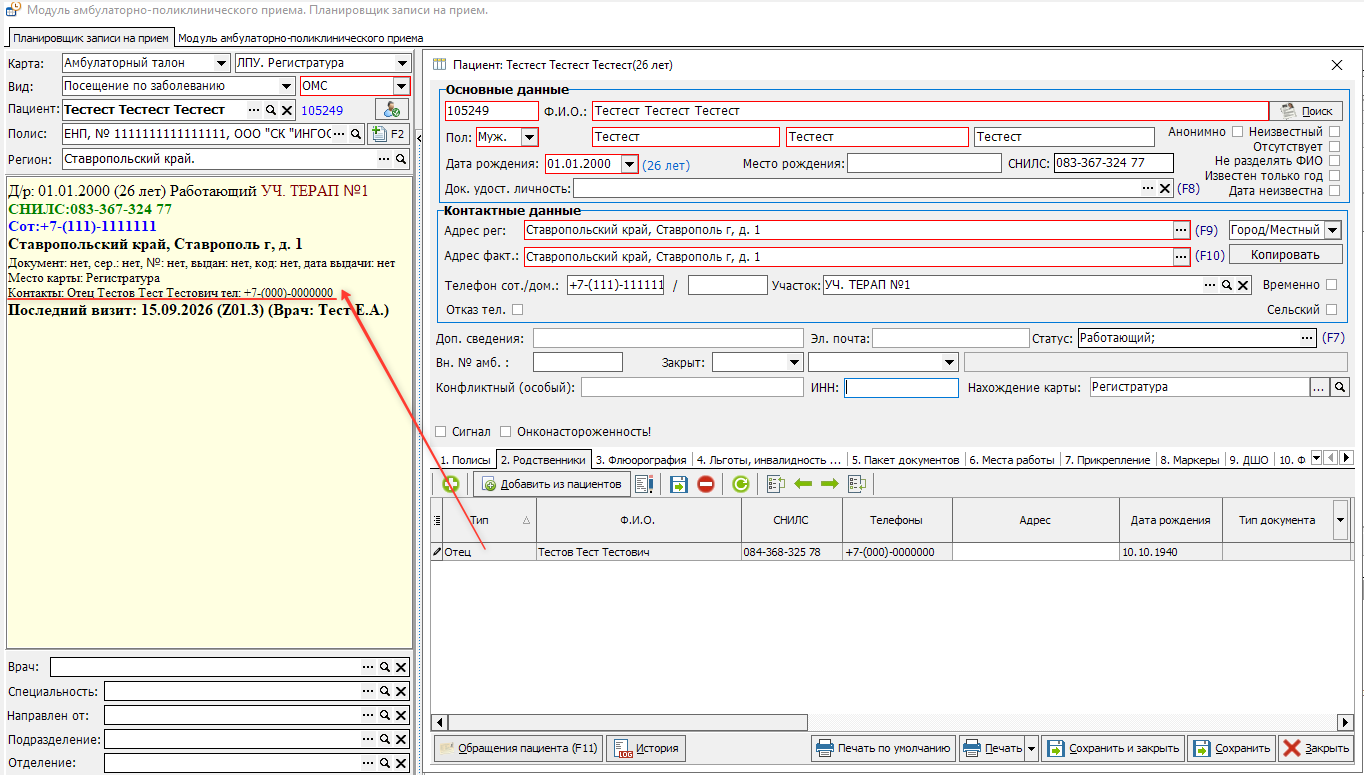This screenshot has width=1364, height=775.
Task: Expand the Карта dropdown showing Амбулаторный талон
Action: (221, 63)
